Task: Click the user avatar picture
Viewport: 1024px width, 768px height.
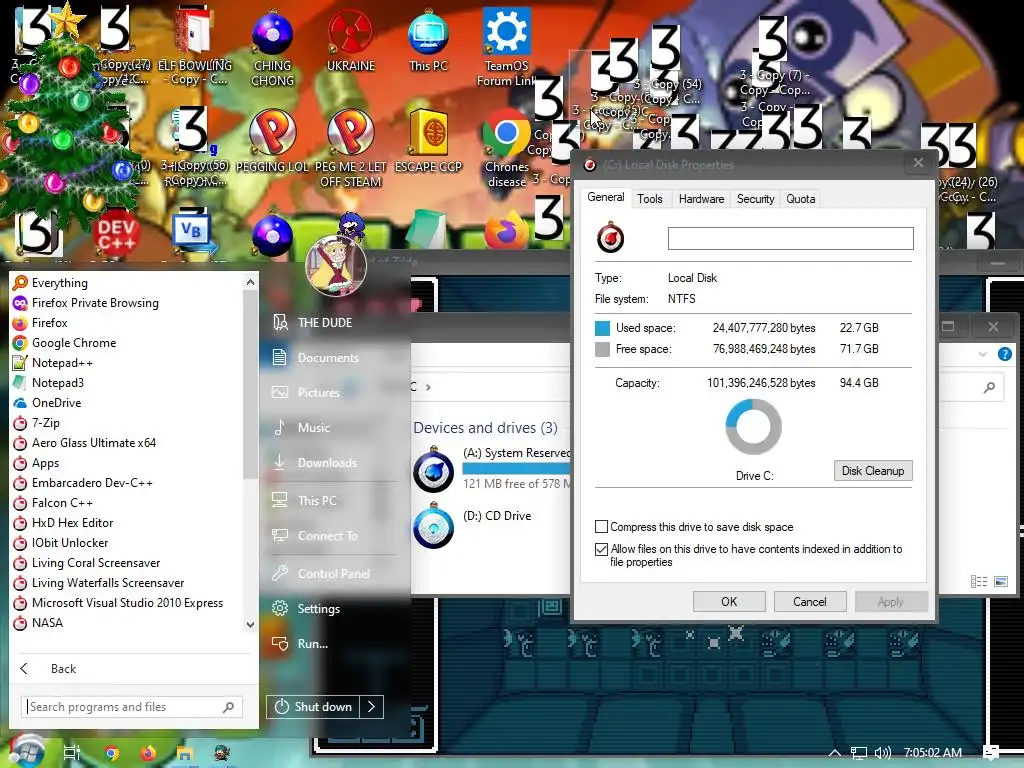Action: pyautogui.click(x=336, y=266)
